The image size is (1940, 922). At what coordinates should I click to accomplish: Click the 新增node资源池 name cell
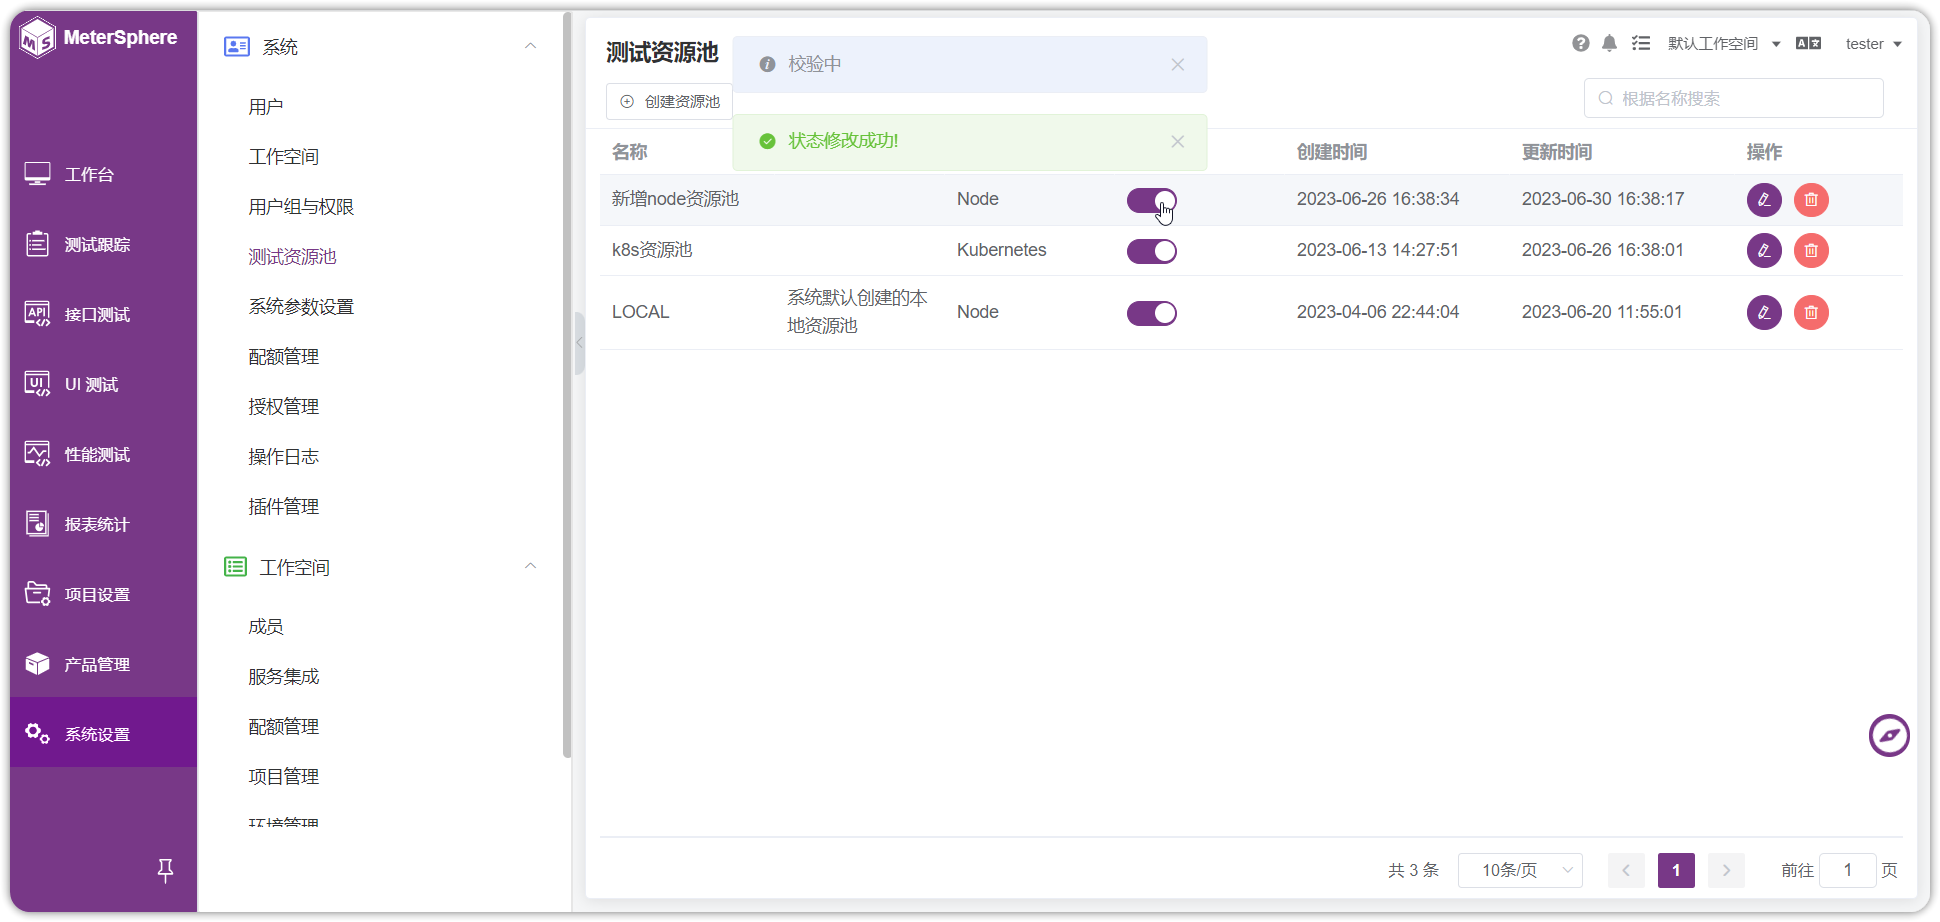[675, 199]
